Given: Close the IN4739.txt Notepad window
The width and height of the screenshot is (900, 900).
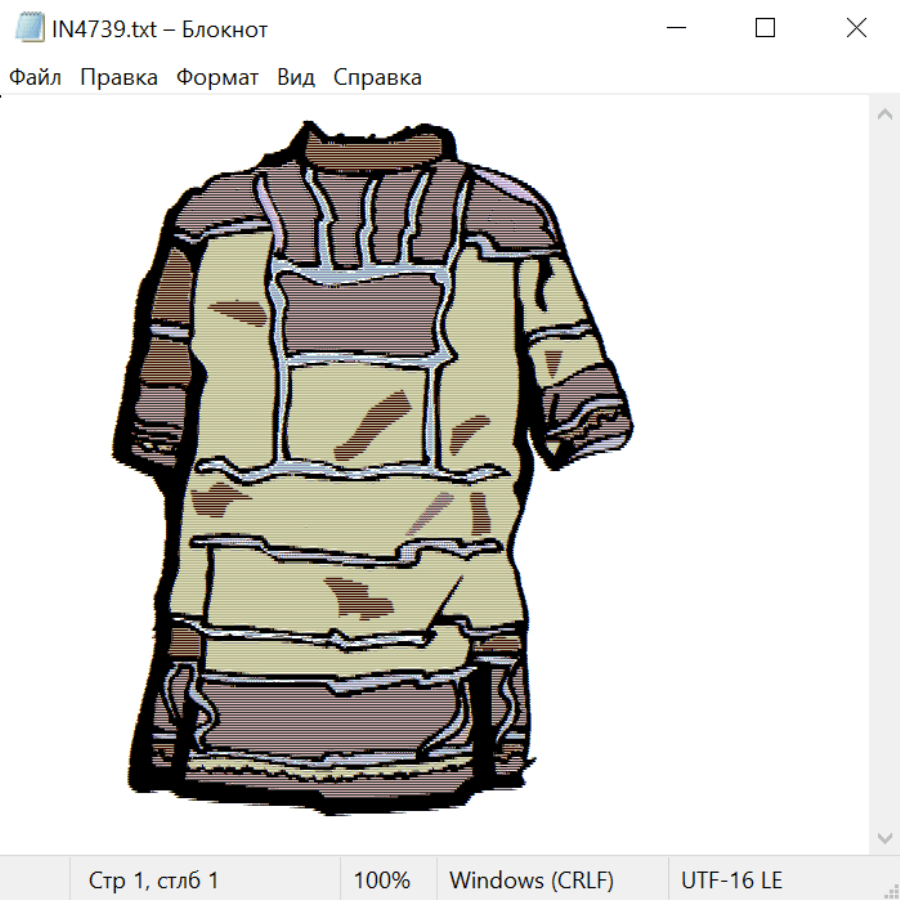Looking at the screenshot, I should point(856,28).
